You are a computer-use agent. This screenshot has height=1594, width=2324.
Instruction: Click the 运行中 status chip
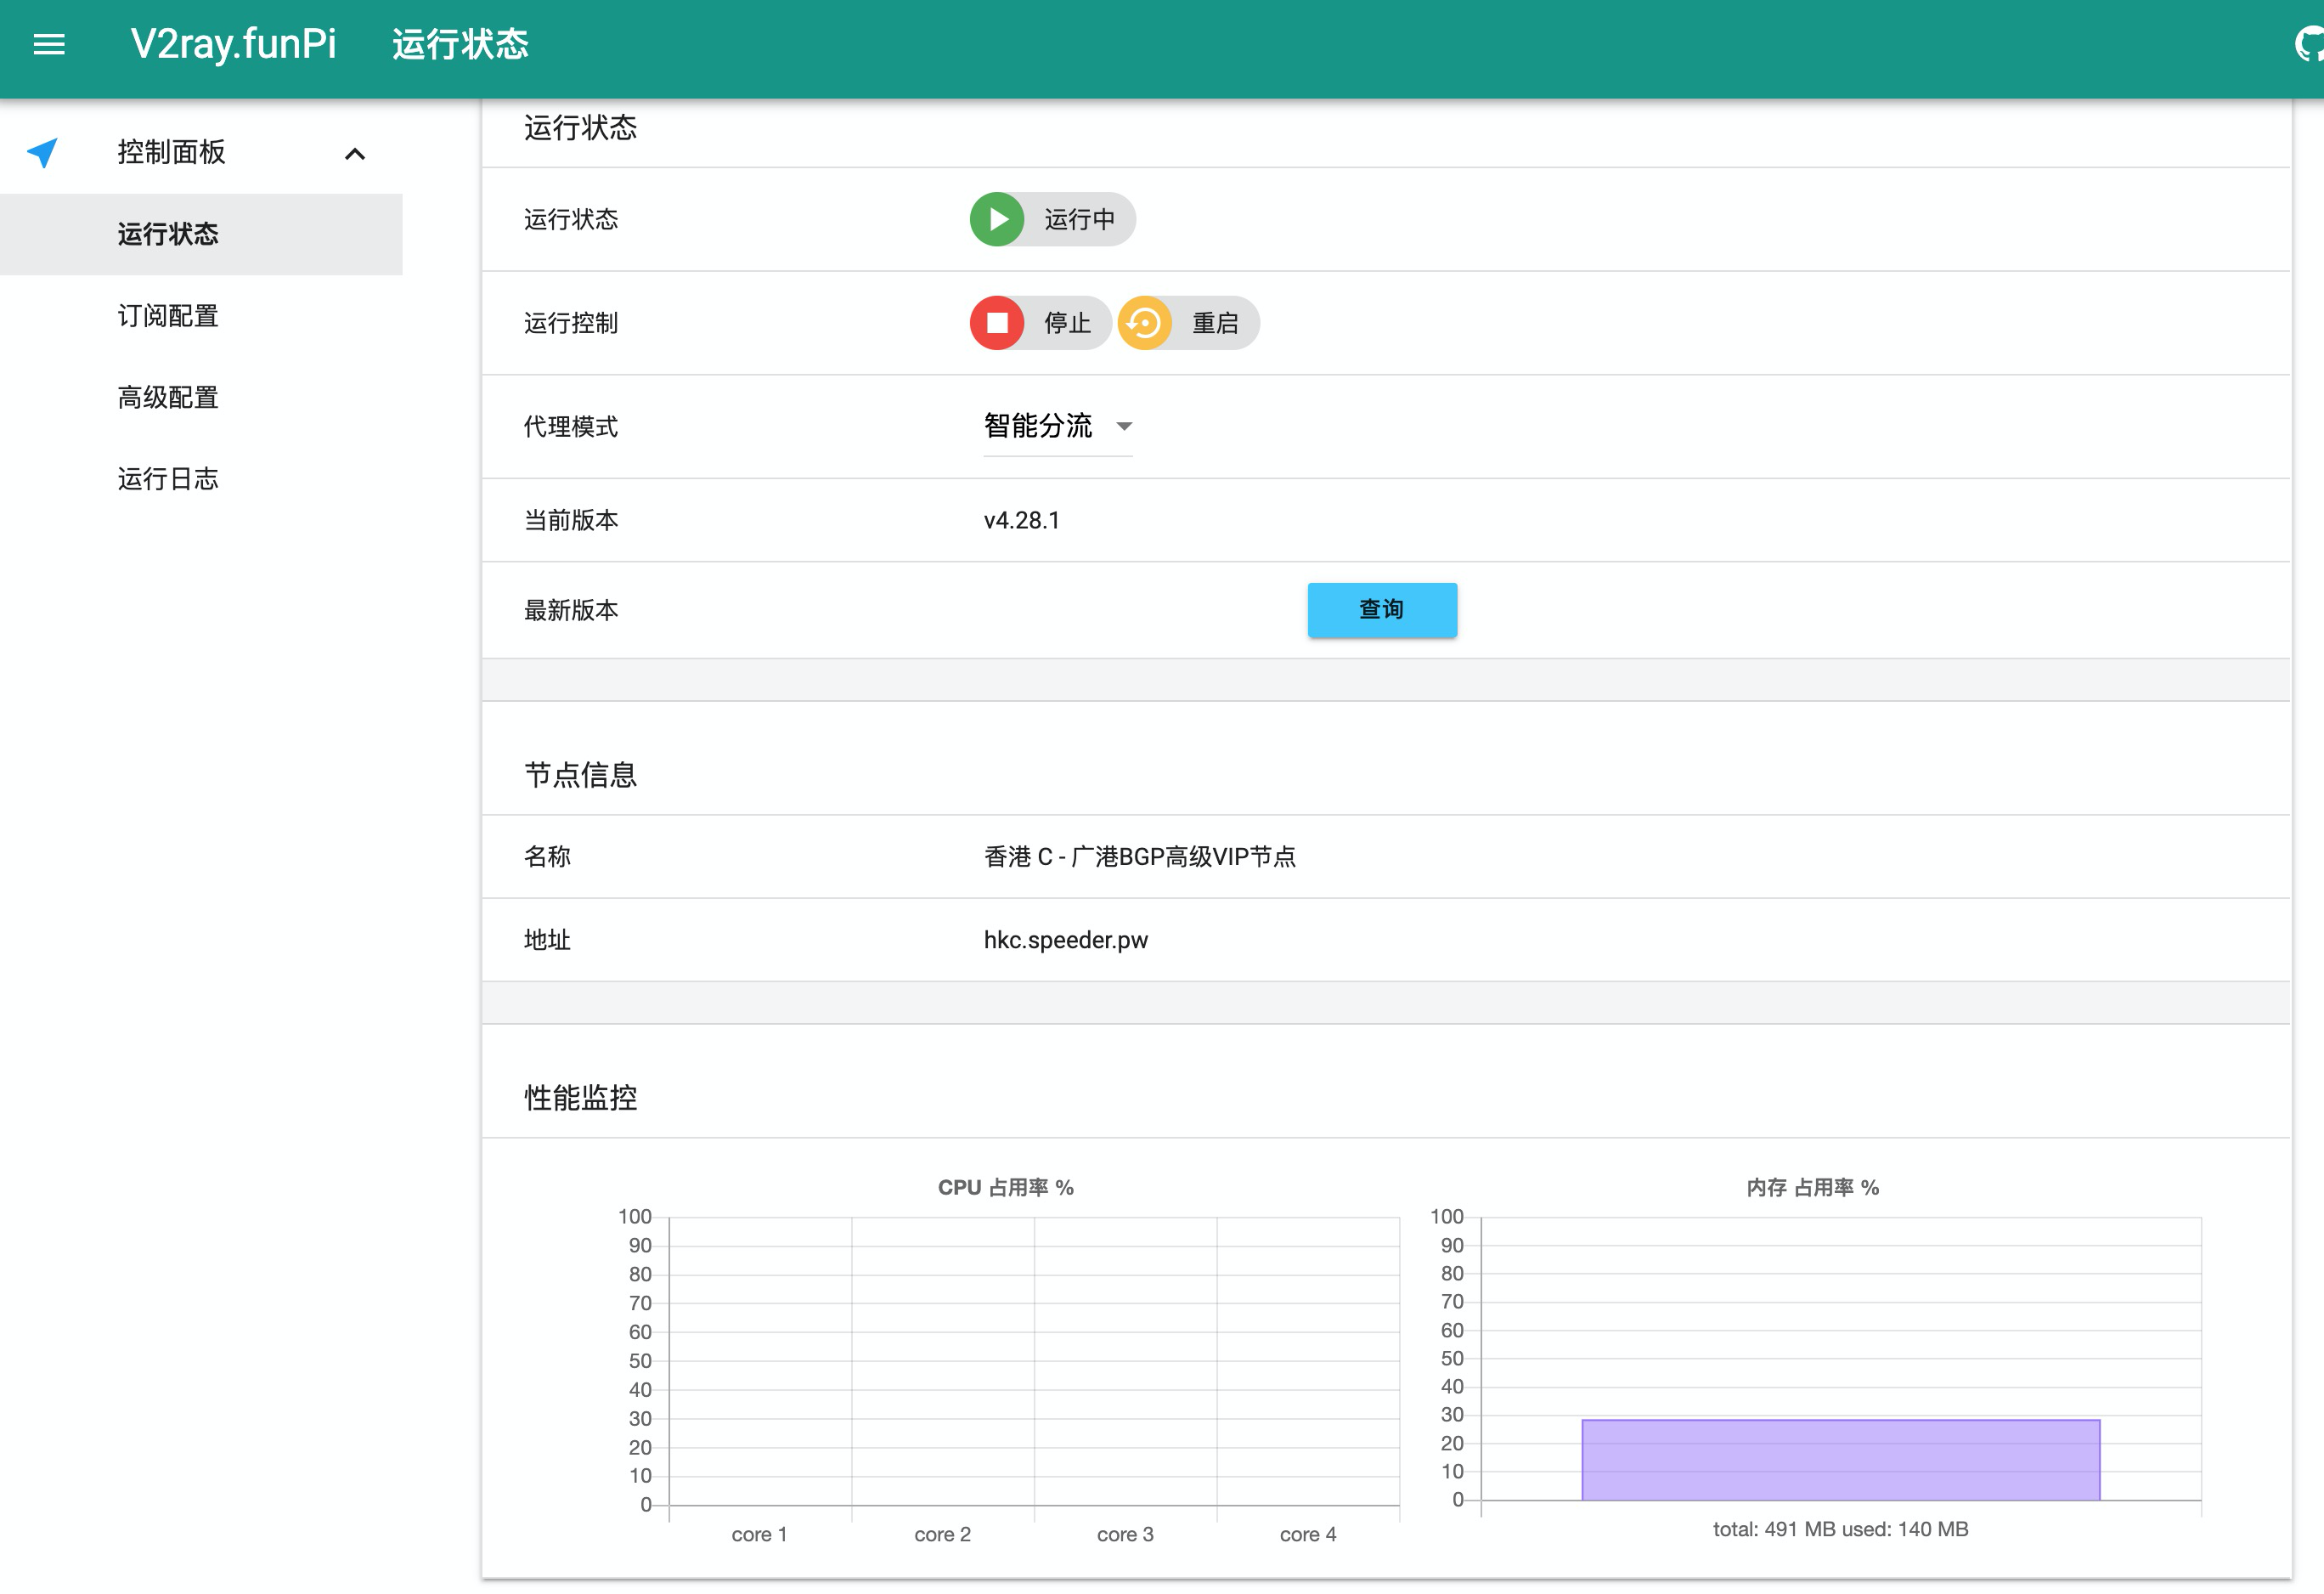pyautogui.click(x=1078, y=220)
